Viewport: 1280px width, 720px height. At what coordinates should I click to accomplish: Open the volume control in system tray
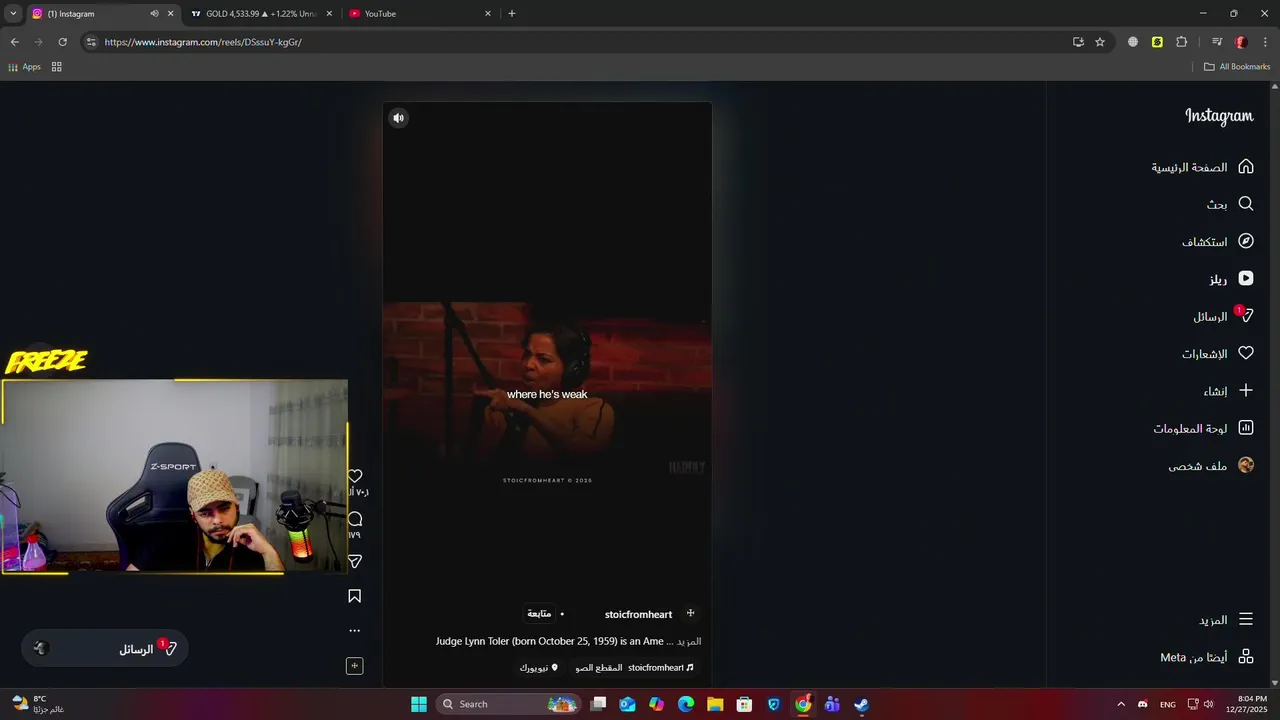1209,704
